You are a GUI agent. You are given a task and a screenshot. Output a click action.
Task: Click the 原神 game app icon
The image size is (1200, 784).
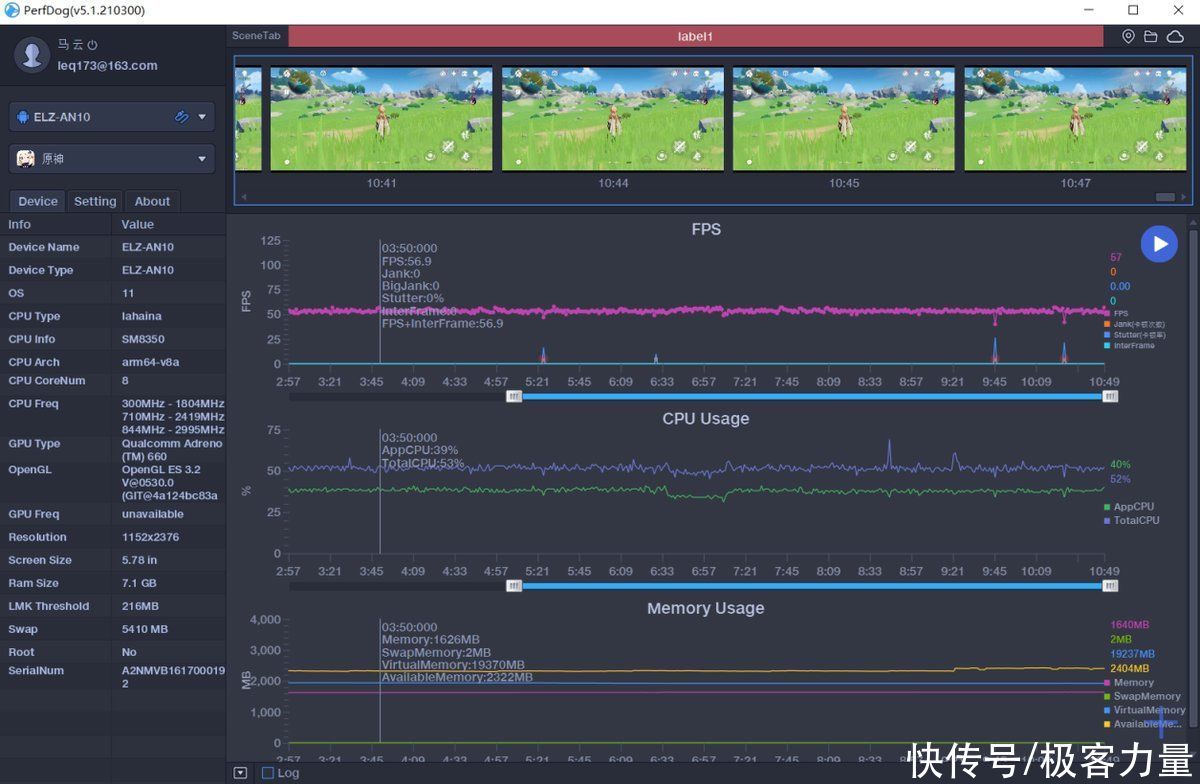(x=26, y=158)
